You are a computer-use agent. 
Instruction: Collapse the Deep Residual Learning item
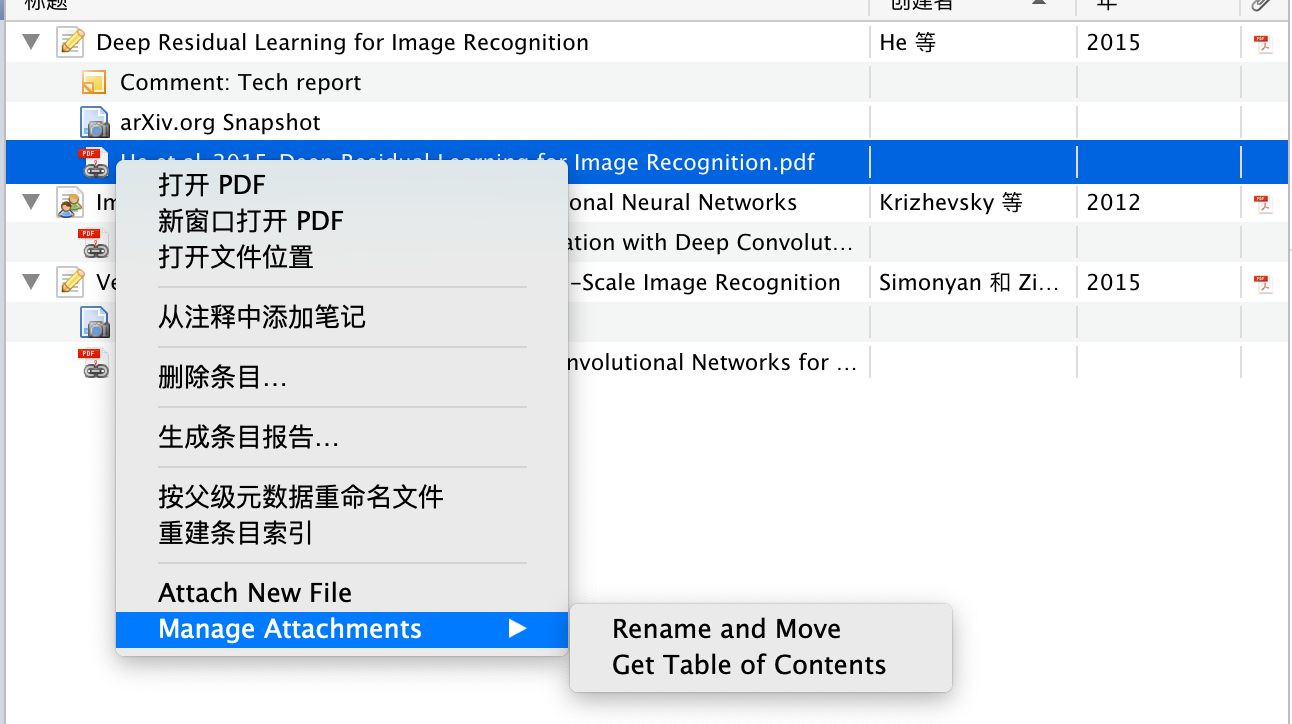click(32, 42)
